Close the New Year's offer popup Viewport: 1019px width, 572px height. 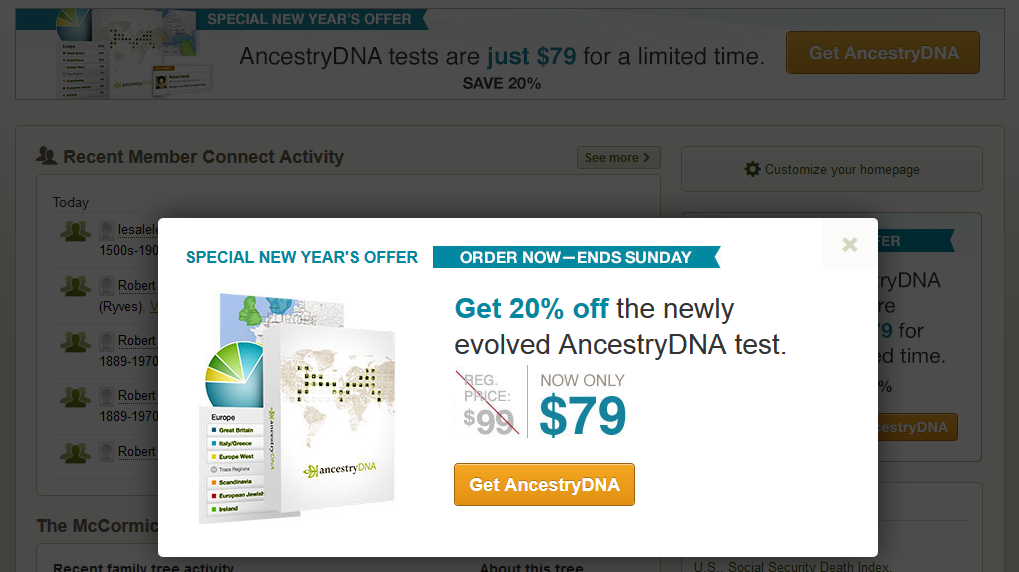pos(849,244)
